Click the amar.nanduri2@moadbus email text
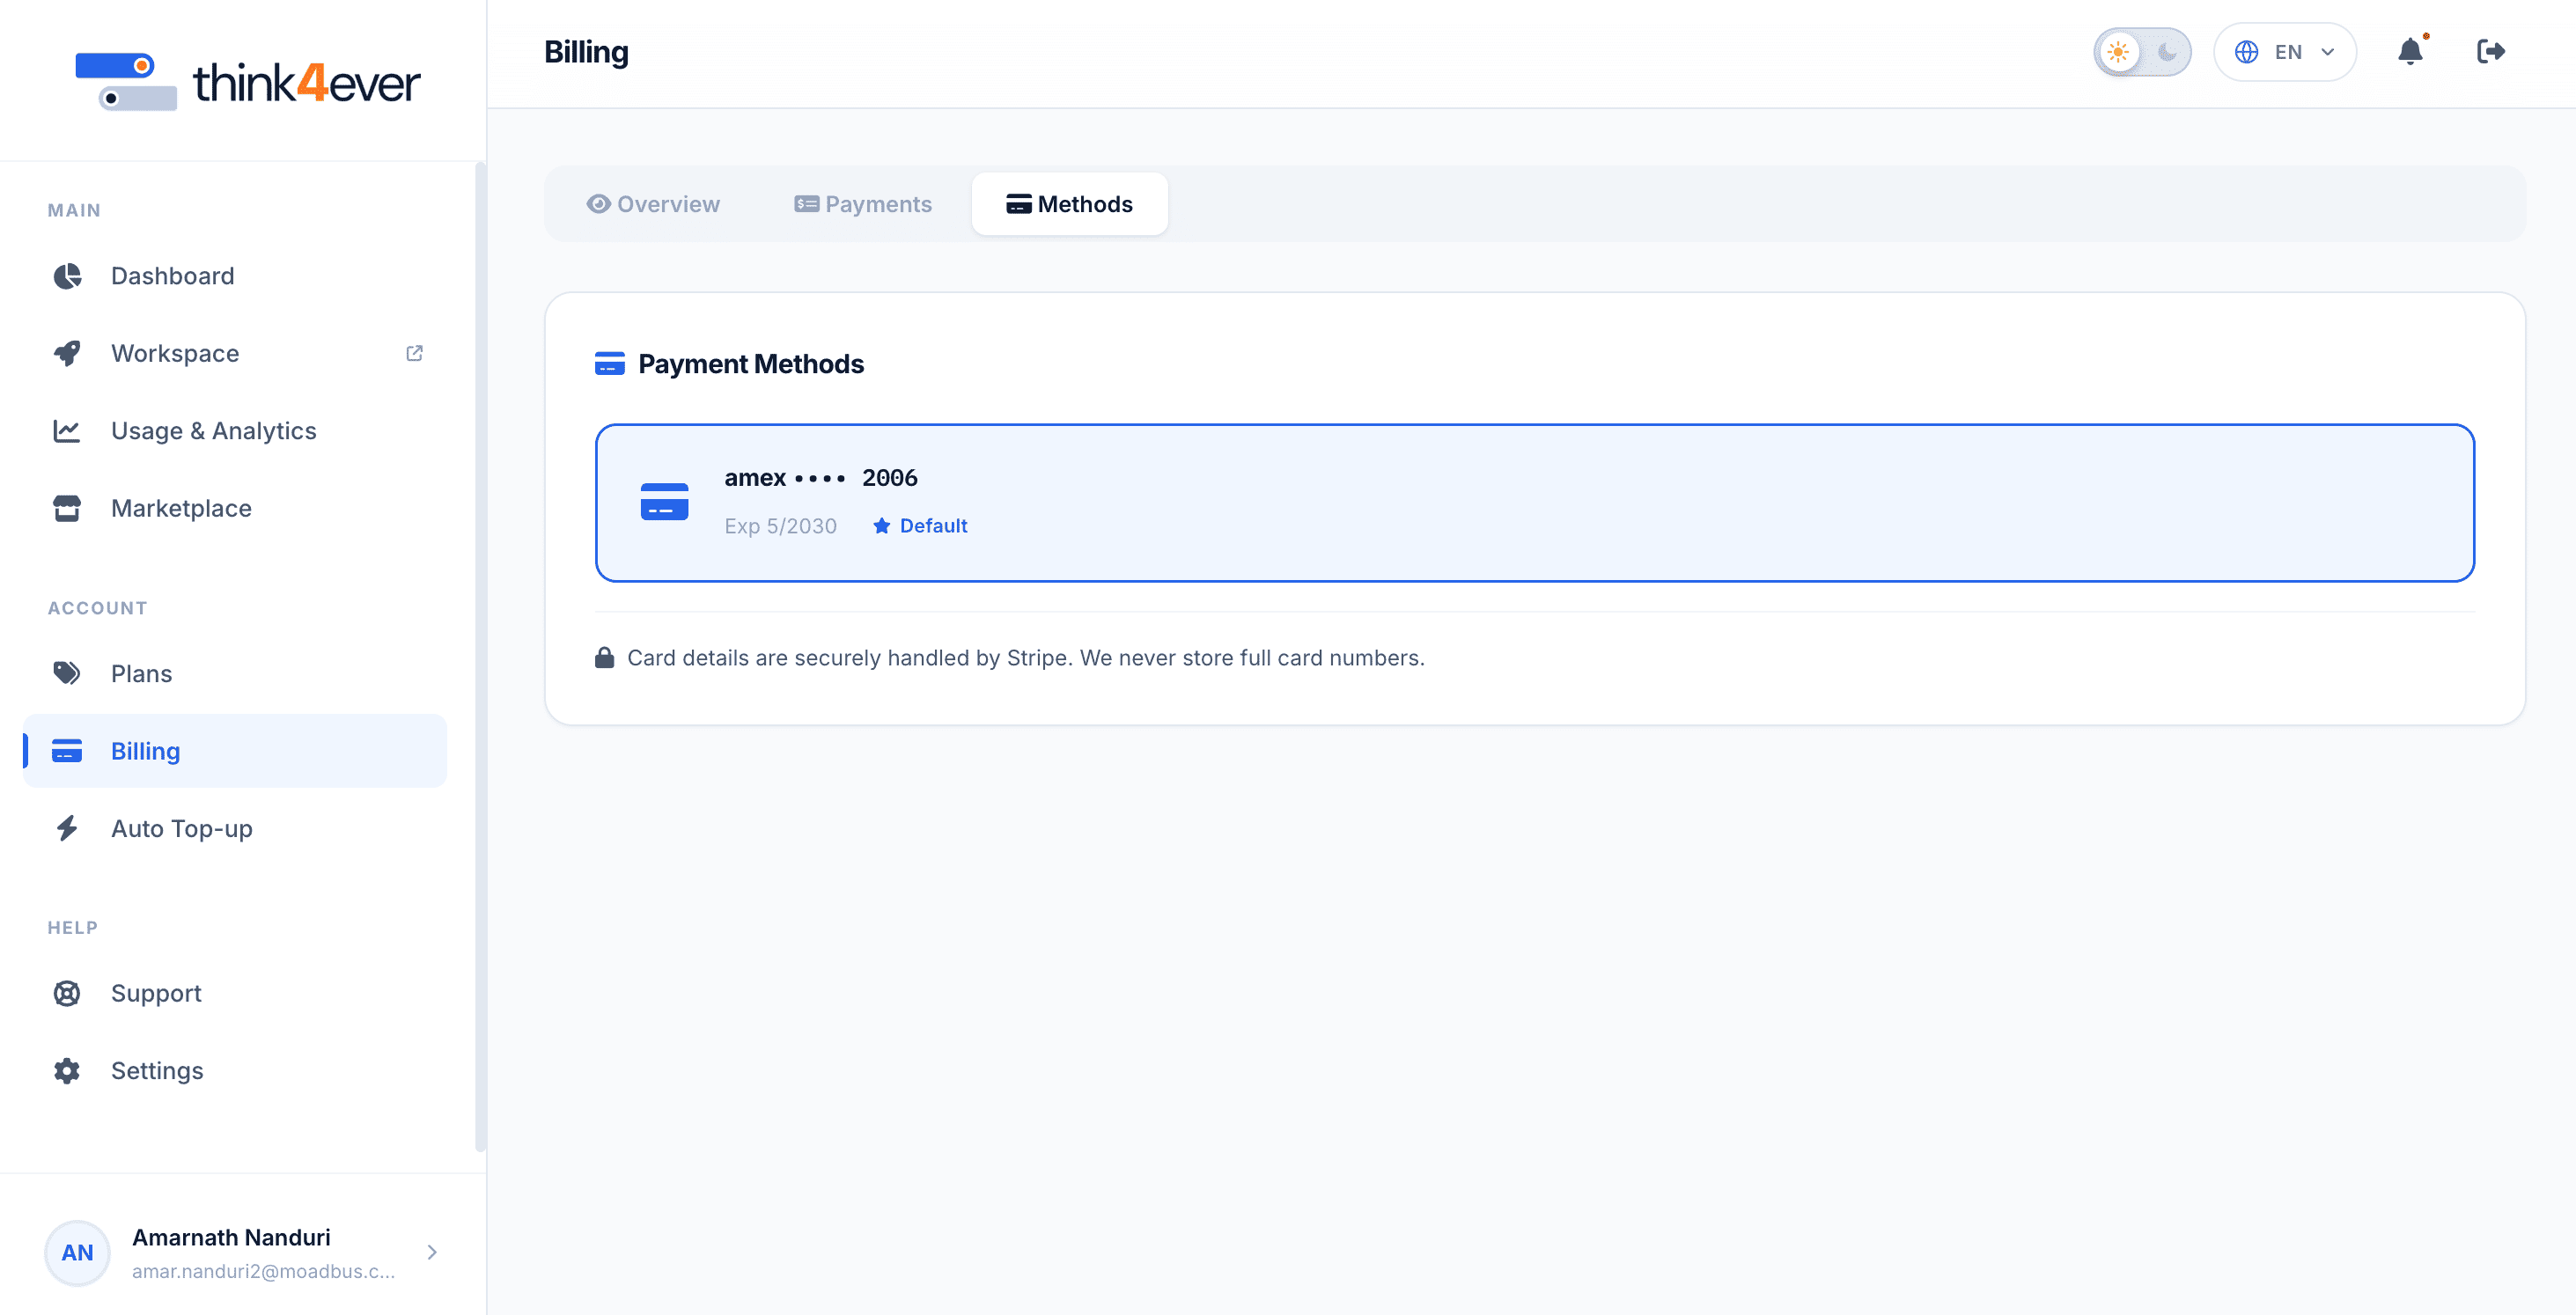 [x=264, y=1271]
